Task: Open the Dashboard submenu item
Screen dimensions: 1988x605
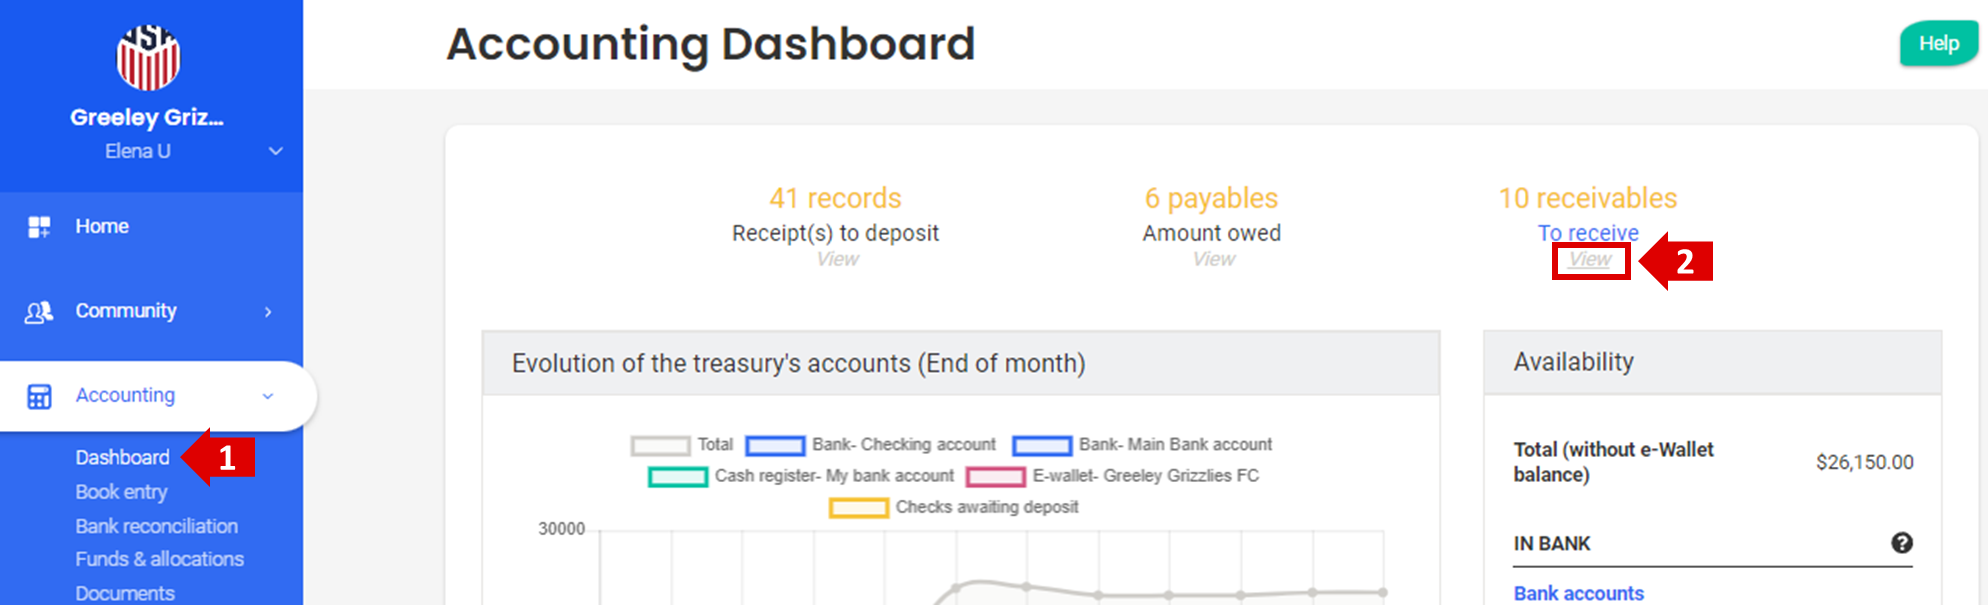Action: tap(122, 458)
